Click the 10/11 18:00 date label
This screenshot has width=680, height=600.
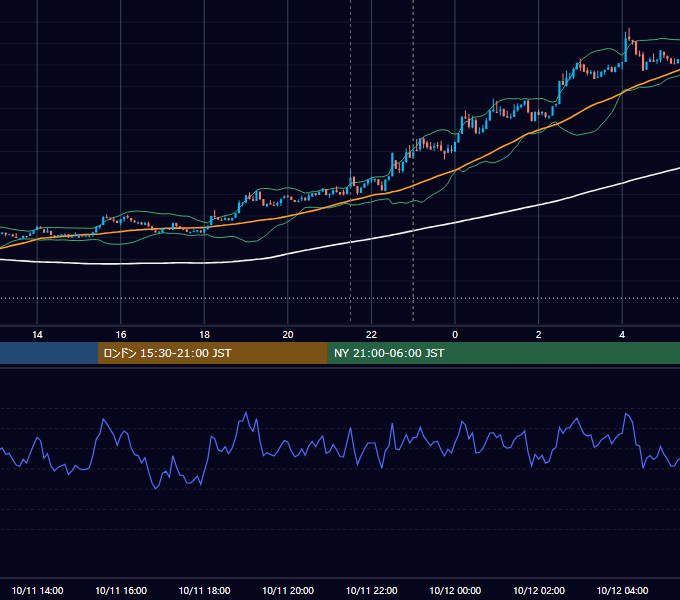[x=204, y=590]
